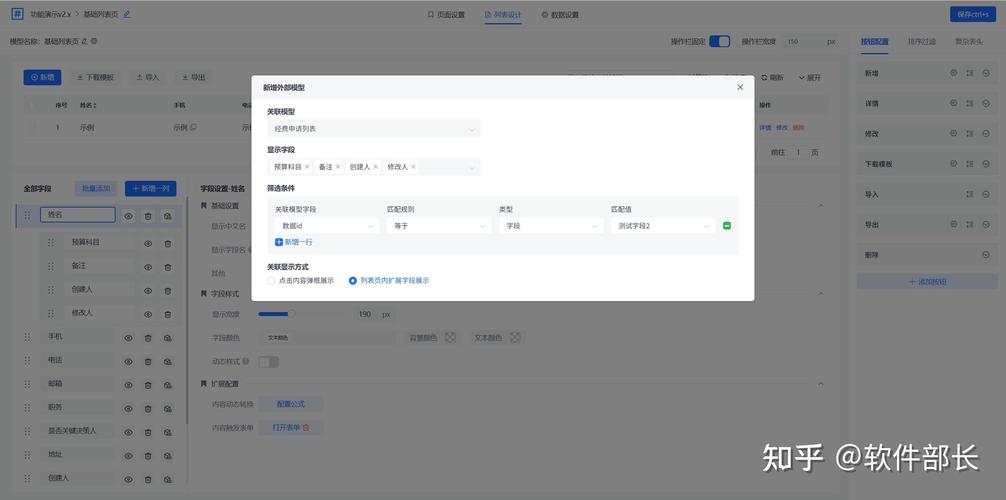The image size is (1006, 500).
Task: Click the middle layout icon in 修改 row
Action: click(969, 134)
